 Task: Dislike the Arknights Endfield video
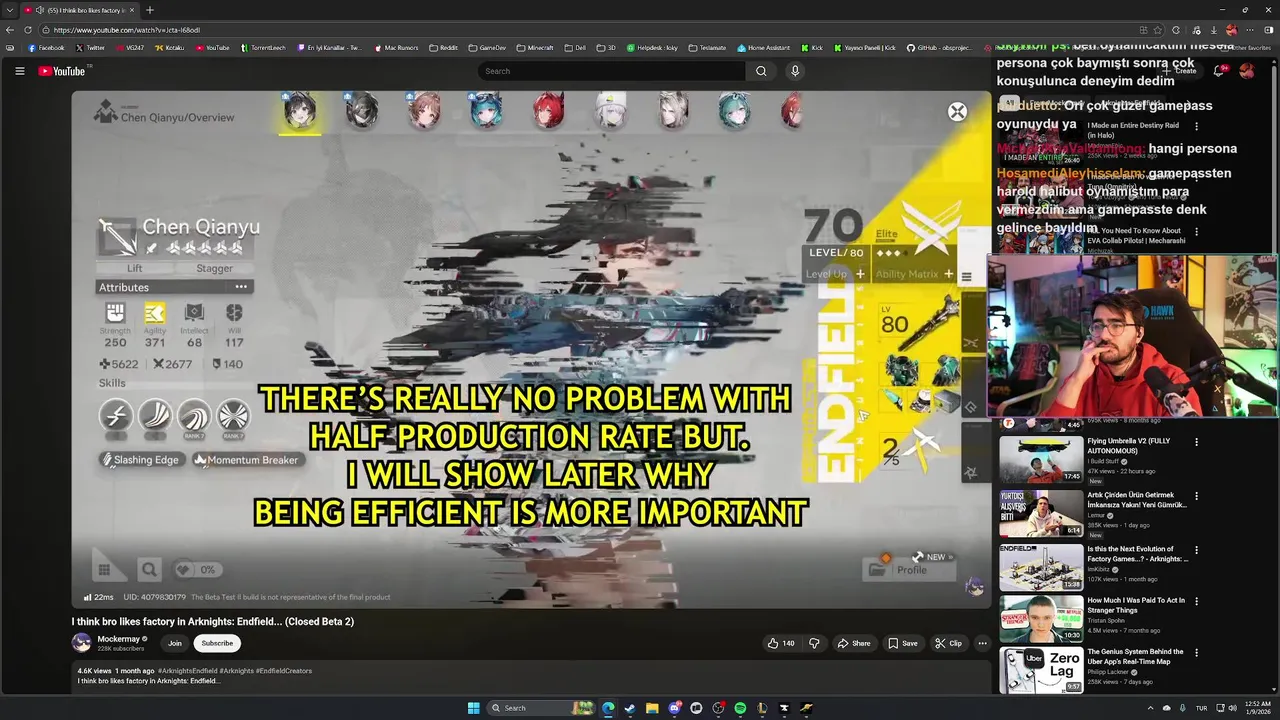(814, 643)
